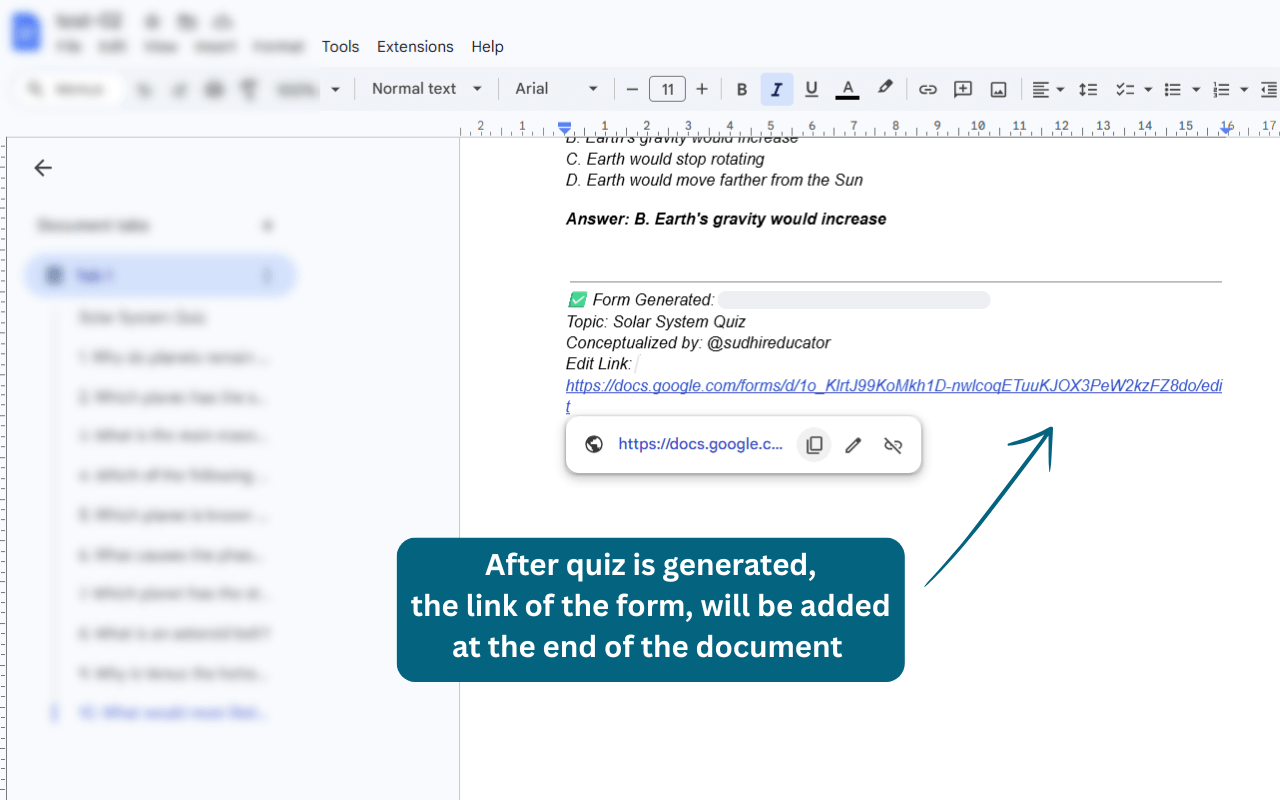Click the edit link pencil icon
The image size is (1280, 800).
tap(853, 445)
